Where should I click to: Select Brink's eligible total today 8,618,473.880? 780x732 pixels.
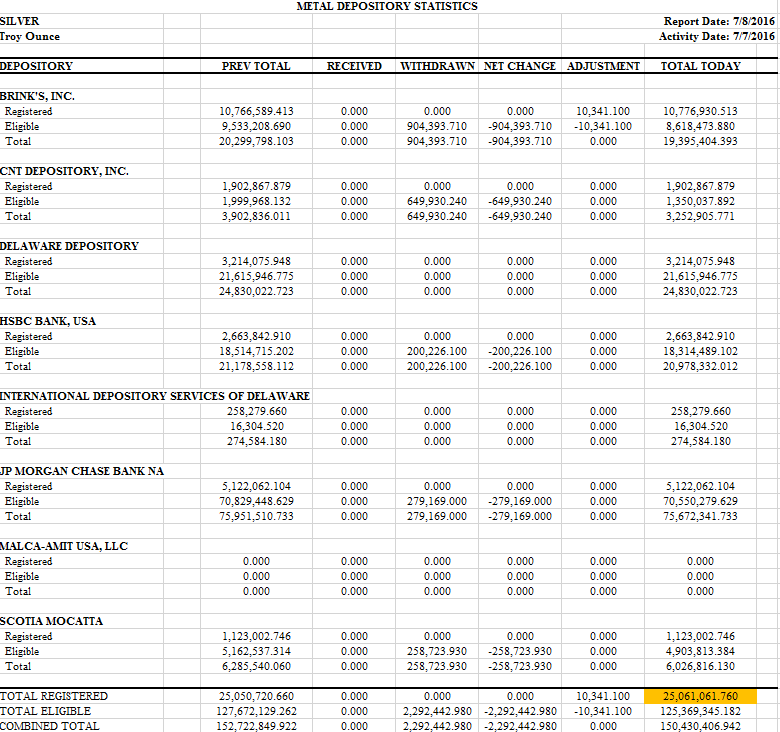click(700, 126)
